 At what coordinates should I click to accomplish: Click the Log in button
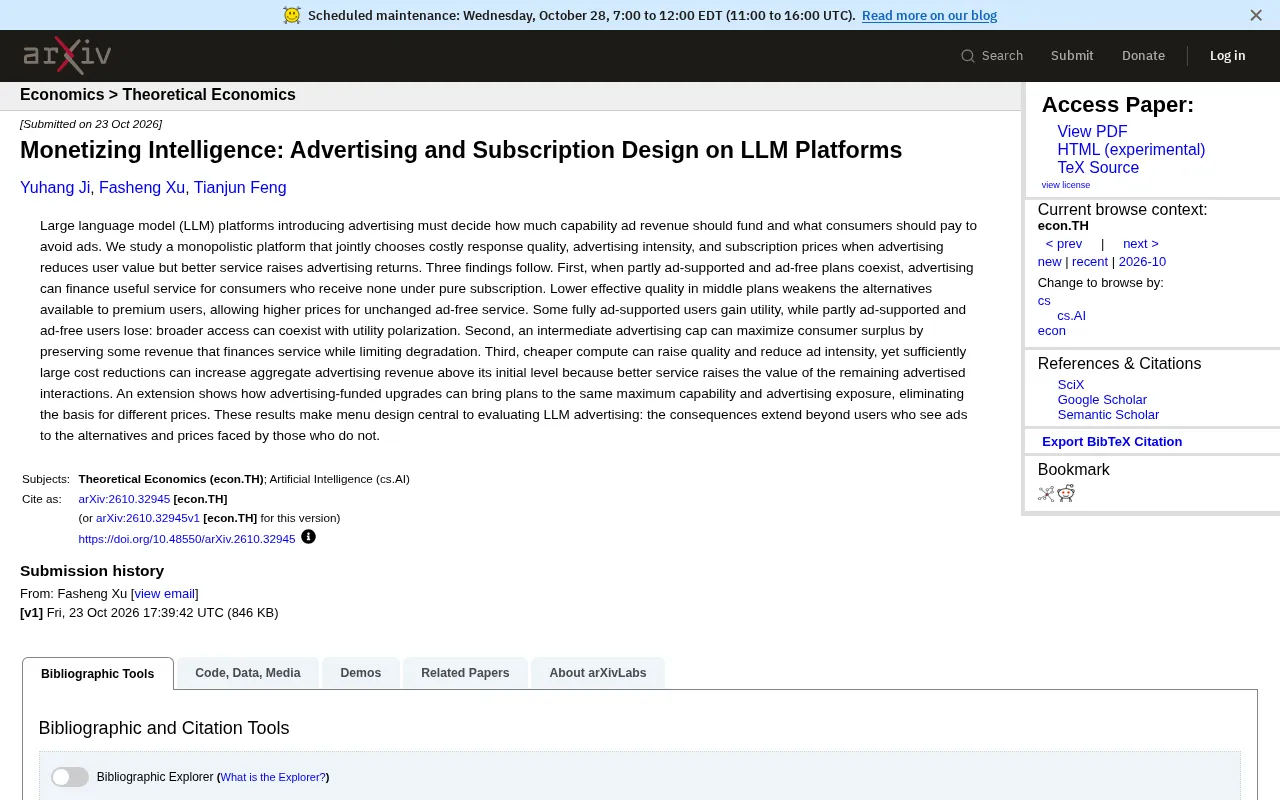coord(1227,56)
